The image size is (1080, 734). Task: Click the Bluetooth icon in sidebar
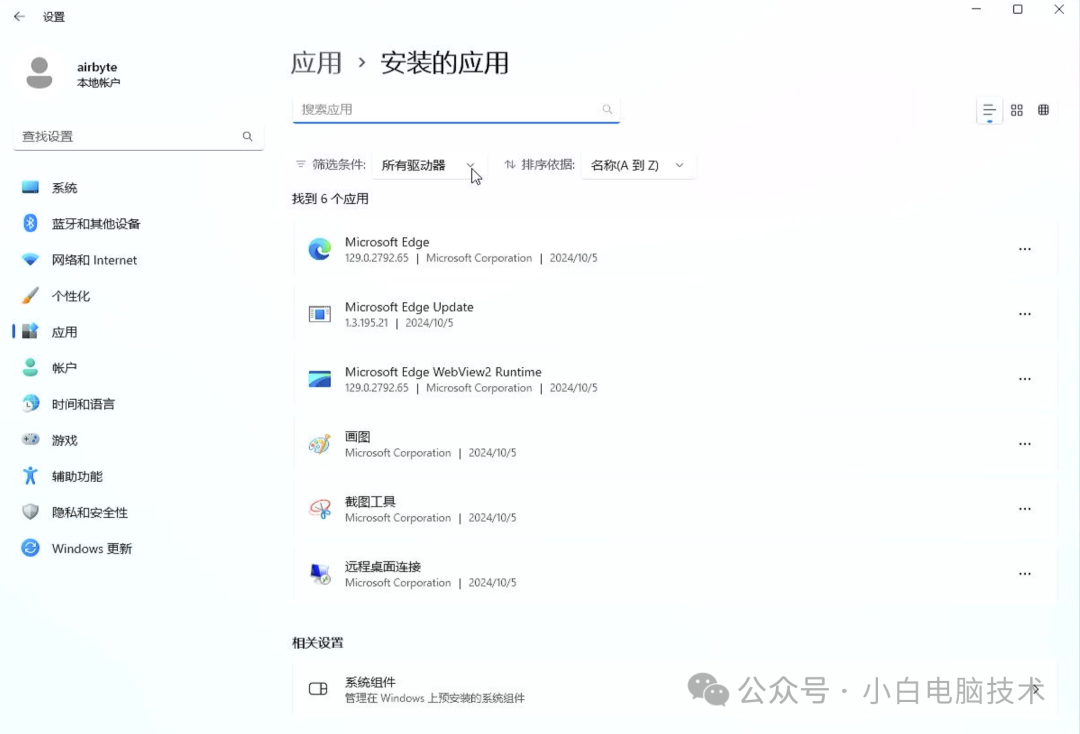tap(30, 223)
